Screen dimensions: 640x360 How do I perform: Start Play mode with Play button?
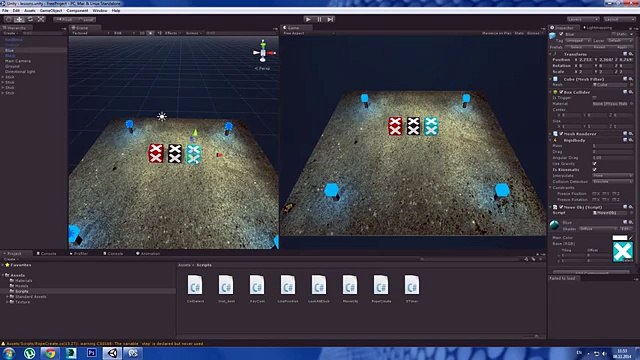(x=308, y=19)
